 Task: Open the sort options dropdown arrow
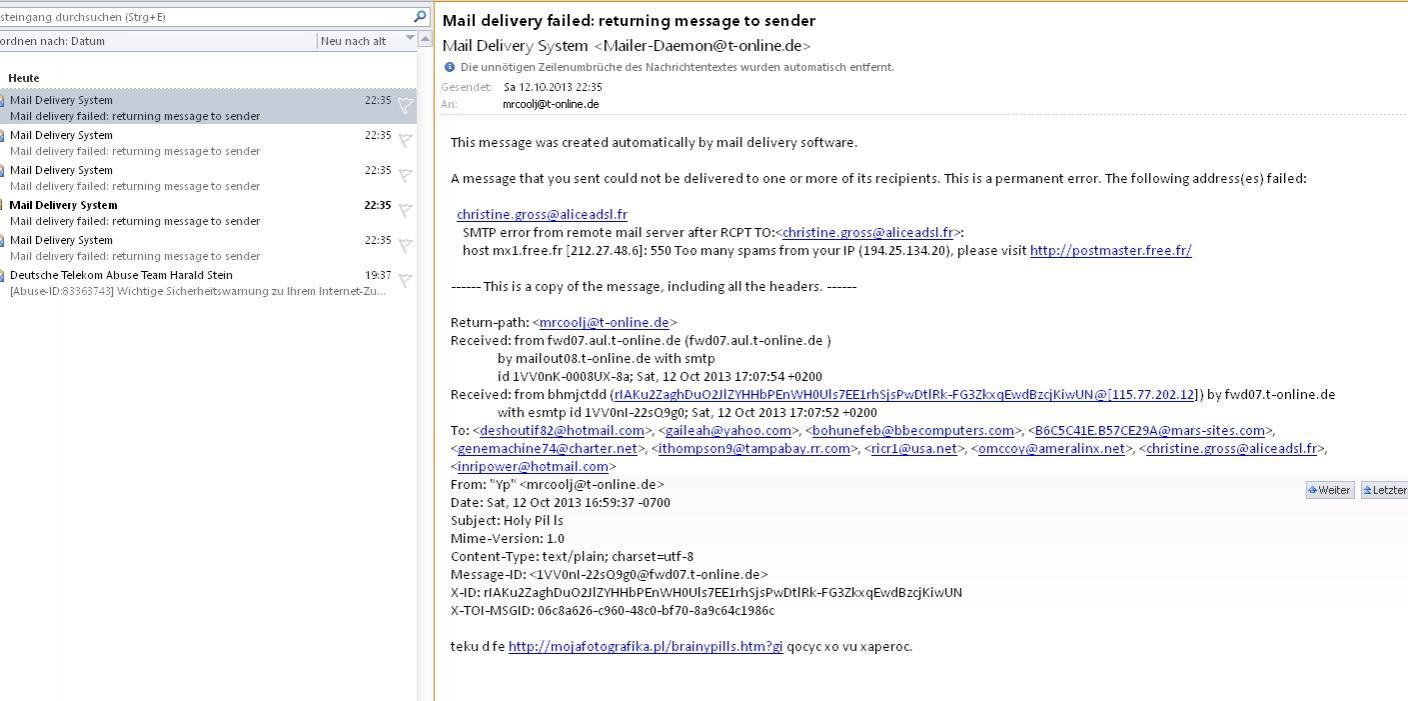point(410,39)
